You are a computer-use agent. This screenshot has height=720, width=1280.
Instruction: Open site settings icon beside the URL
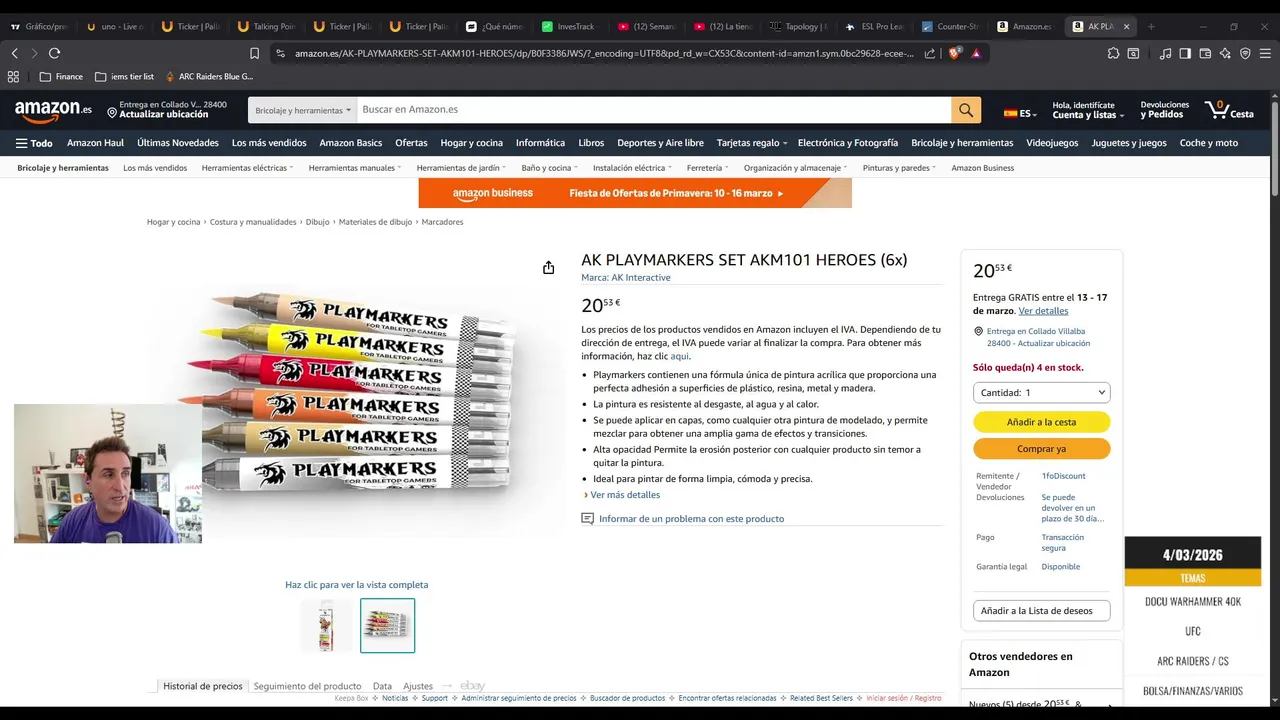tap(280, 53)
